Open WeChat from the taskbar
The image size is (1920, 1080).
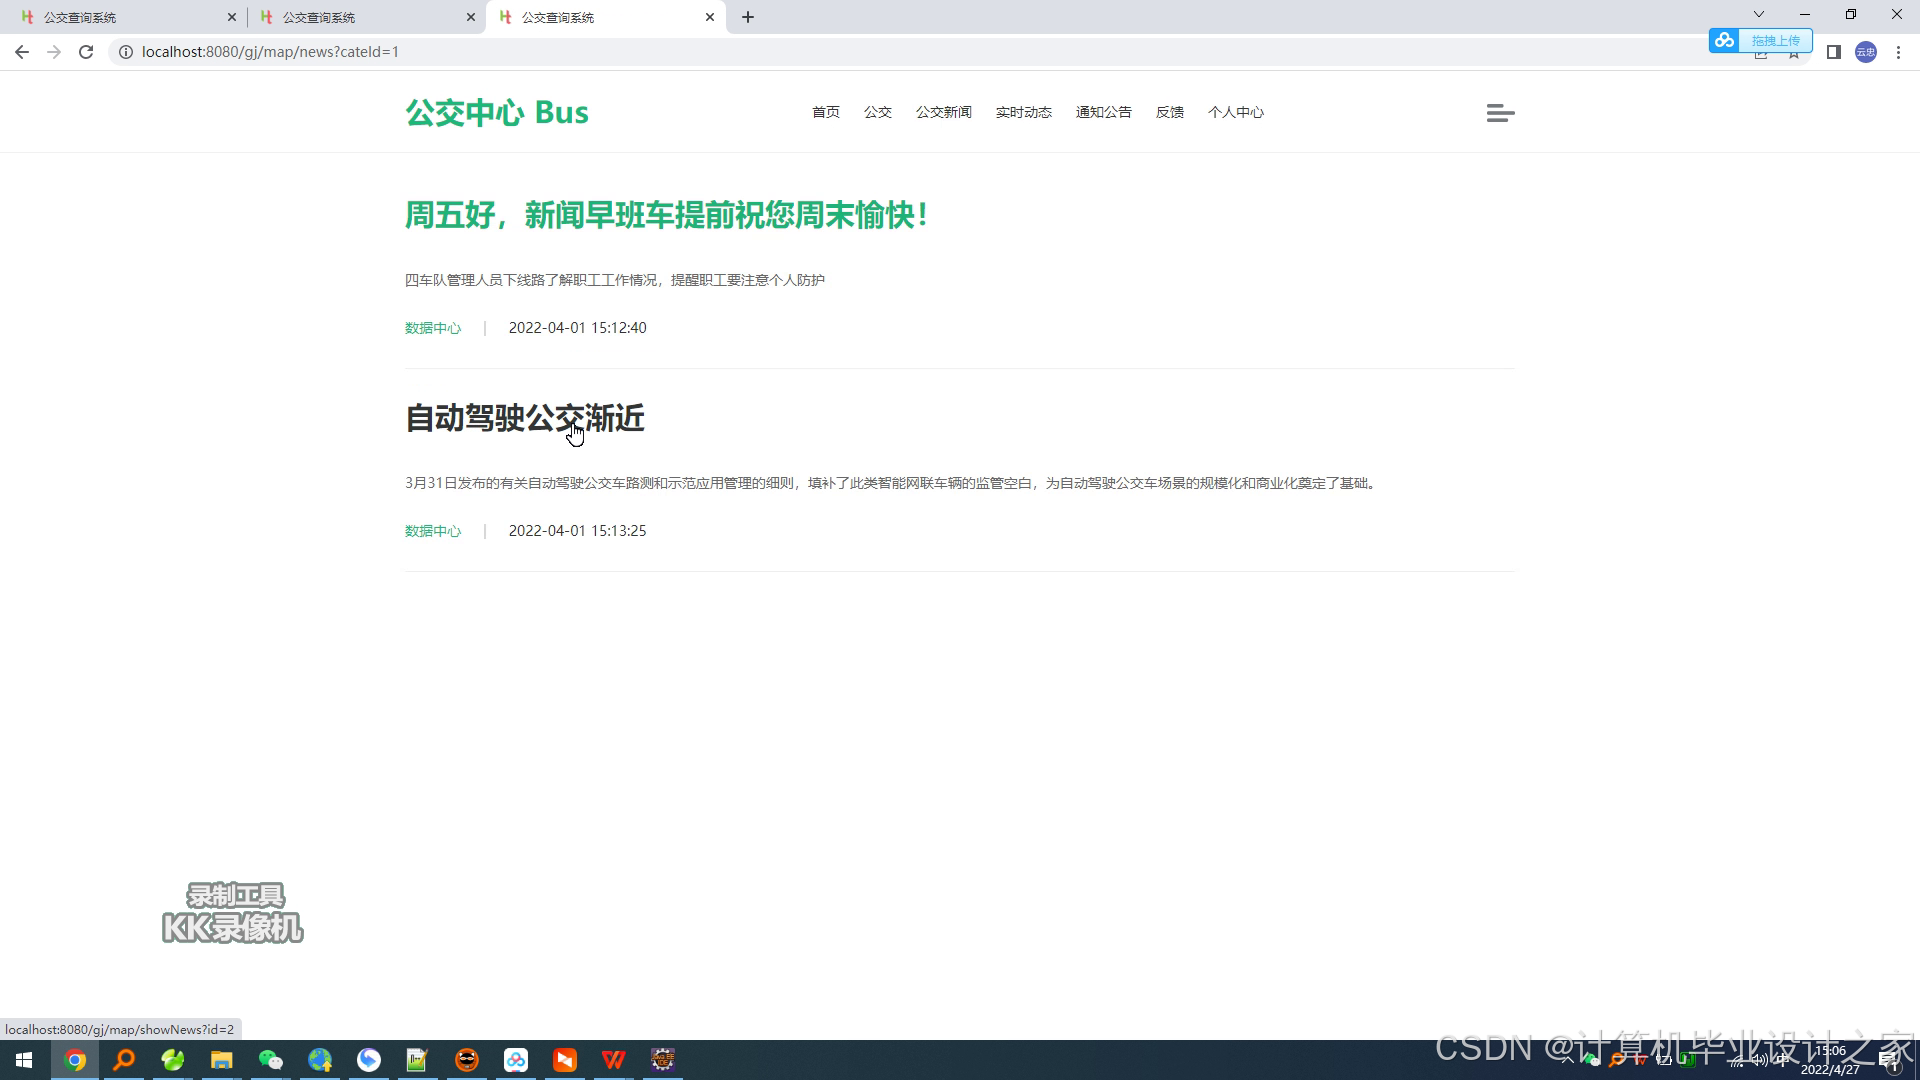point(270,1060)
